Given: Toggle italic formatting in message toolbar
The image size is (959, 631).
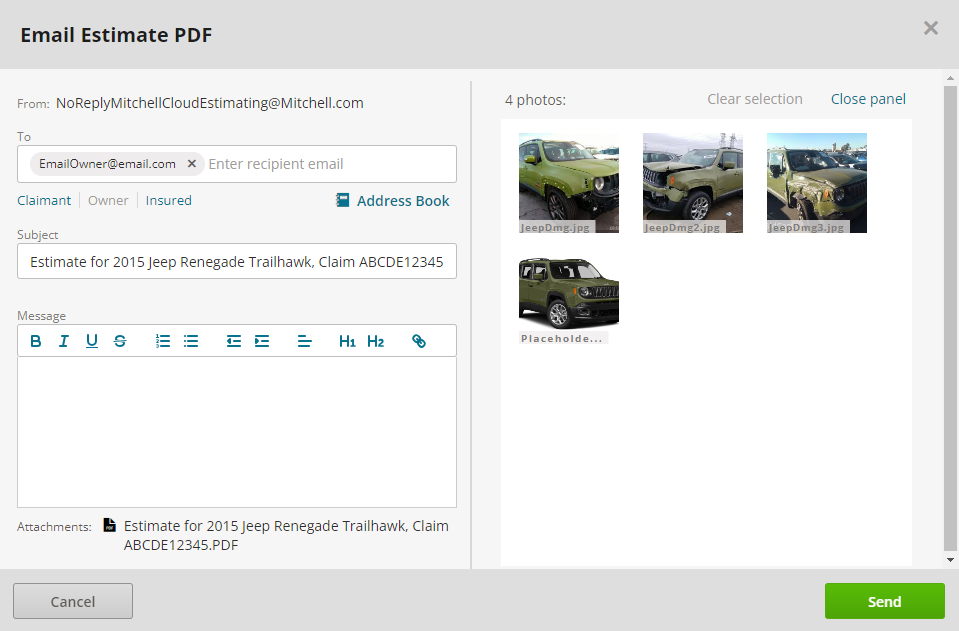Looking at the screenshot, I should pos(64,341).
